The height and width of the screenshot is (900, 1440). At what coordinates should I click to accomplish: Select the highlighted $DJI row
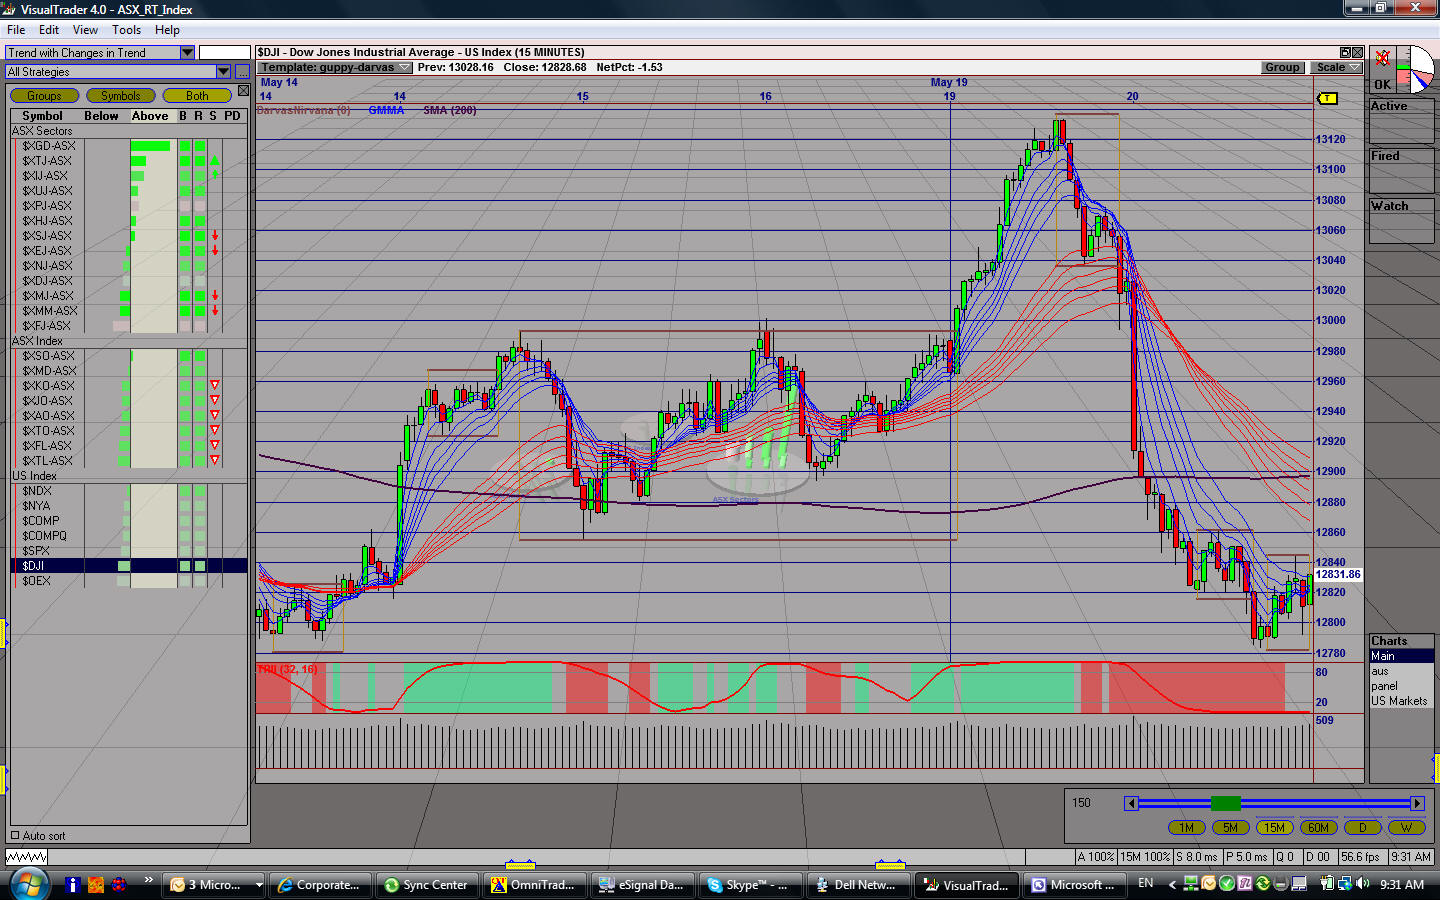[128, 566]
